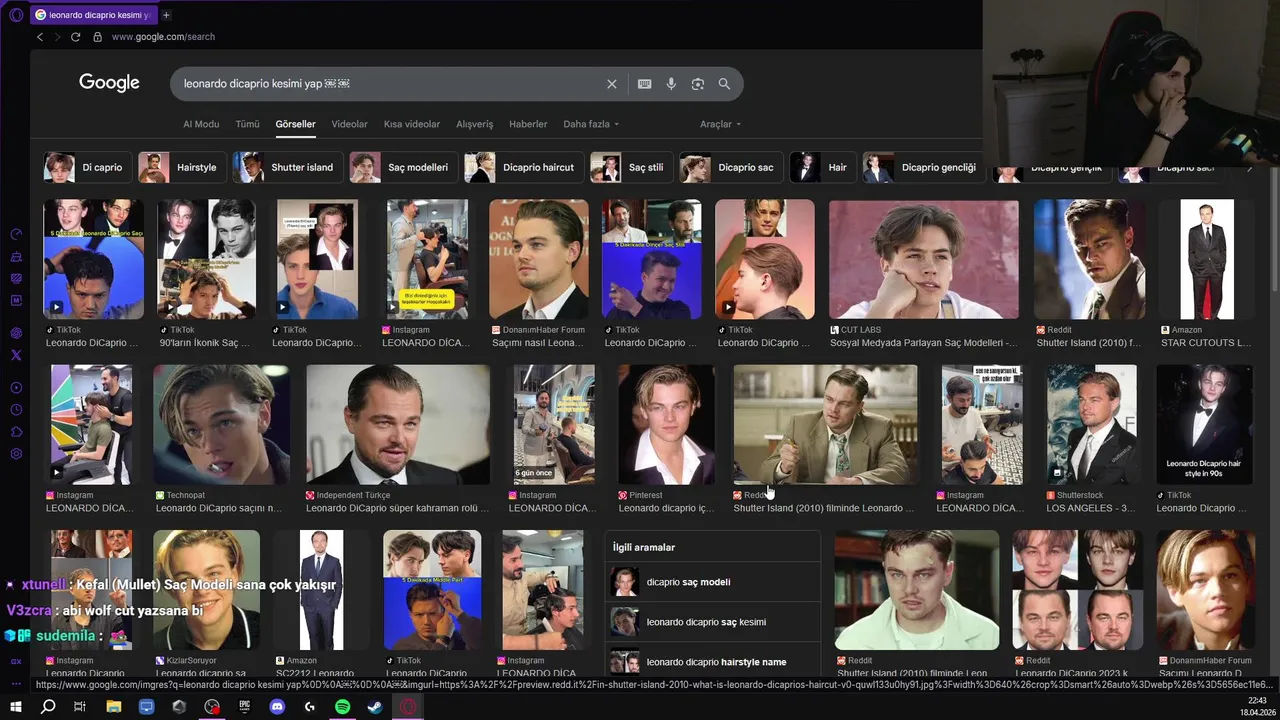Open Discord from the taskbar
This screenshot has height=720, width=1280.
coord(277,707)
